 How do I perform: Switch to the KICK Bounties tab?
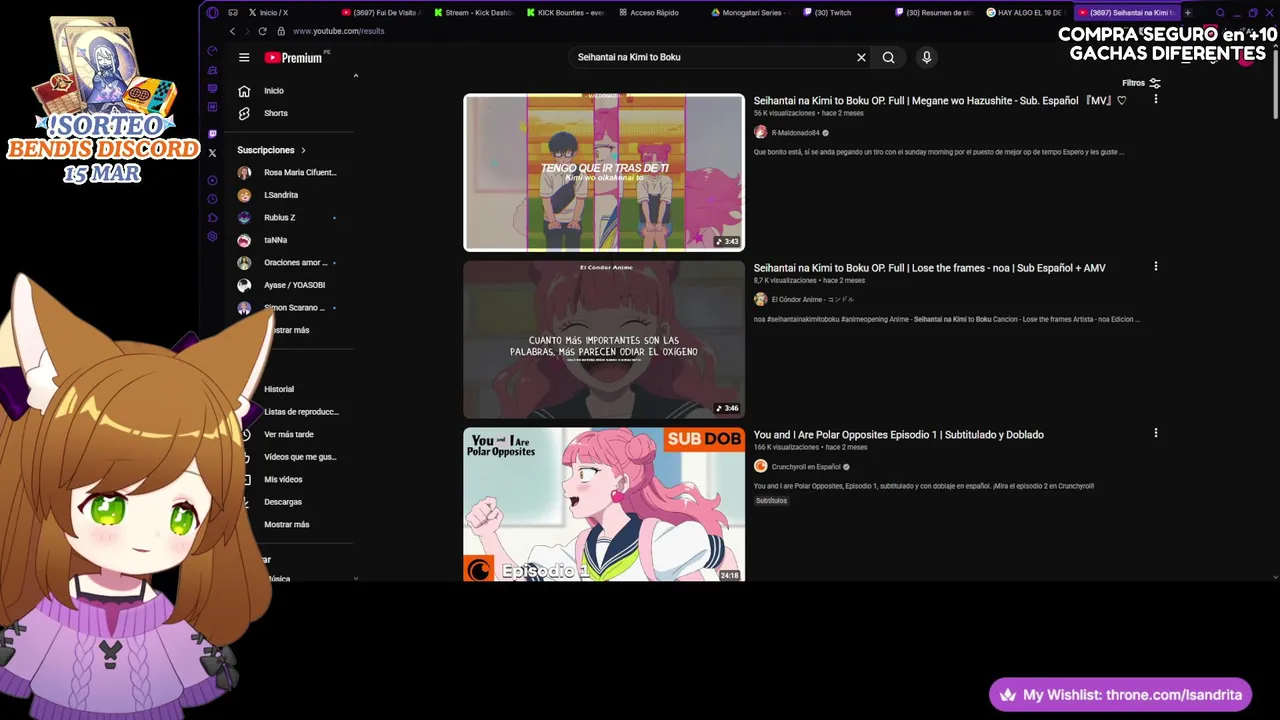pos(566,13)
